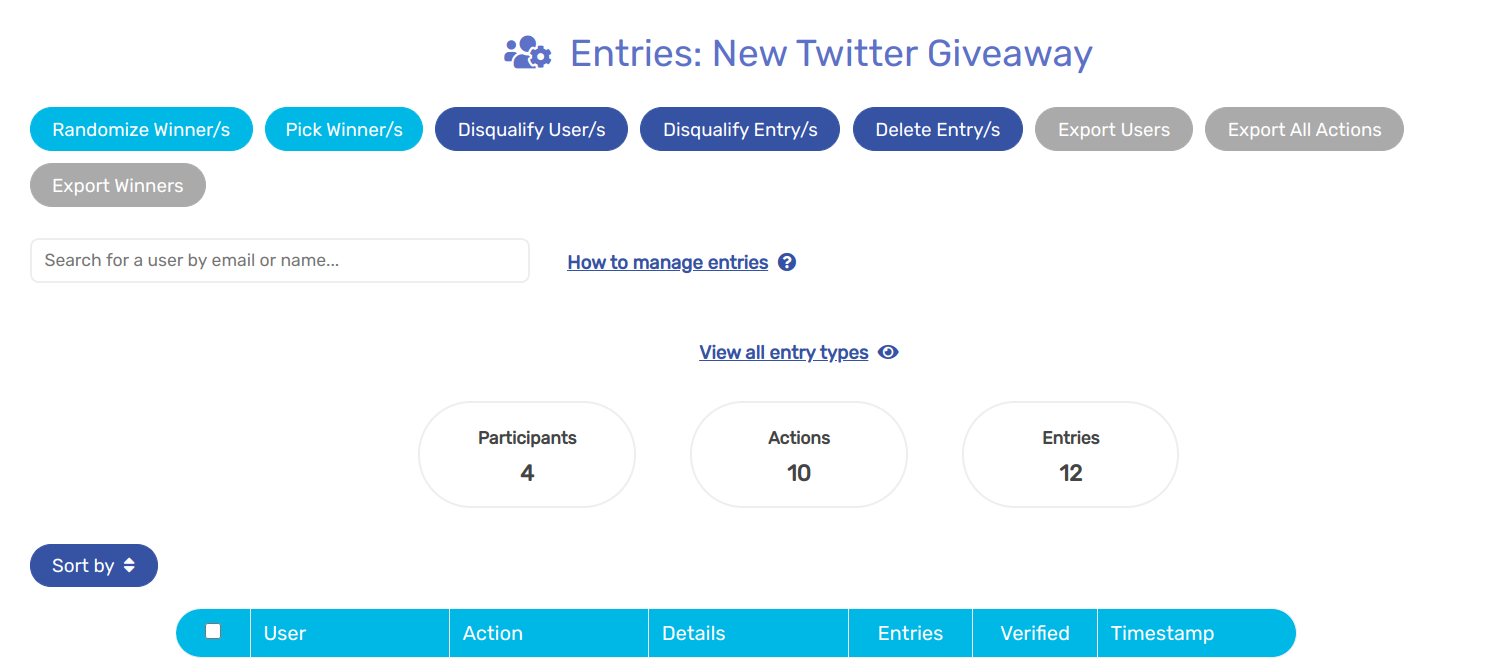This screenshot has width=1492, height=668.
Task: Select the checkbox in the table header row
Action: pyautogui.click(x=213, y=631)
